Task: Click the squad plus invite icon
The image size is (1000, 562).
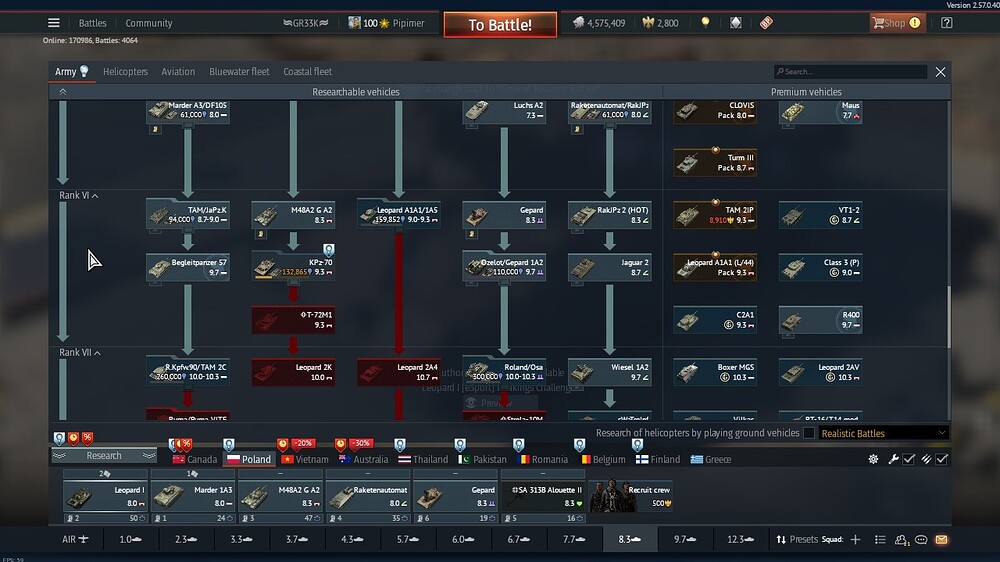Action: pyautogui.click(x=855, y=540)
